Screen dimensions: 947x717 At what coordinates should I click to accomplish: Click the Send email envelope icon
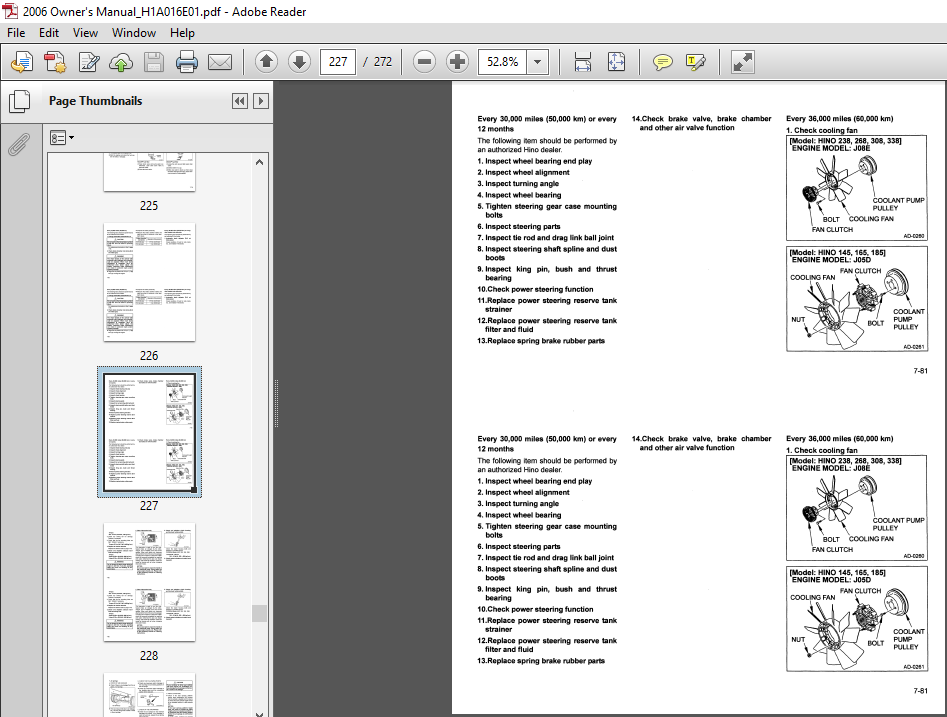coord(220,62)
